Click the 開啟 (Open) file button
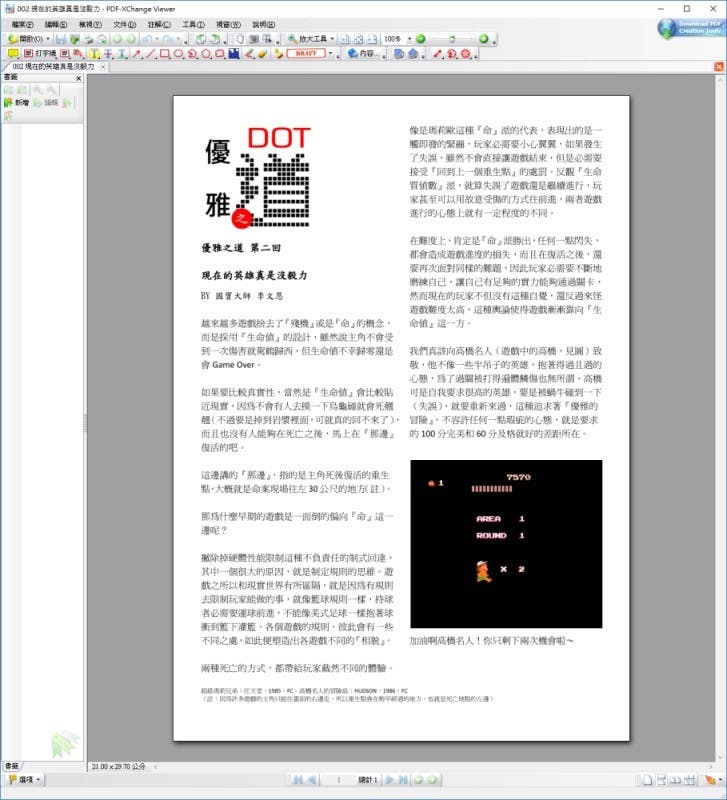 tap(26, 39)
